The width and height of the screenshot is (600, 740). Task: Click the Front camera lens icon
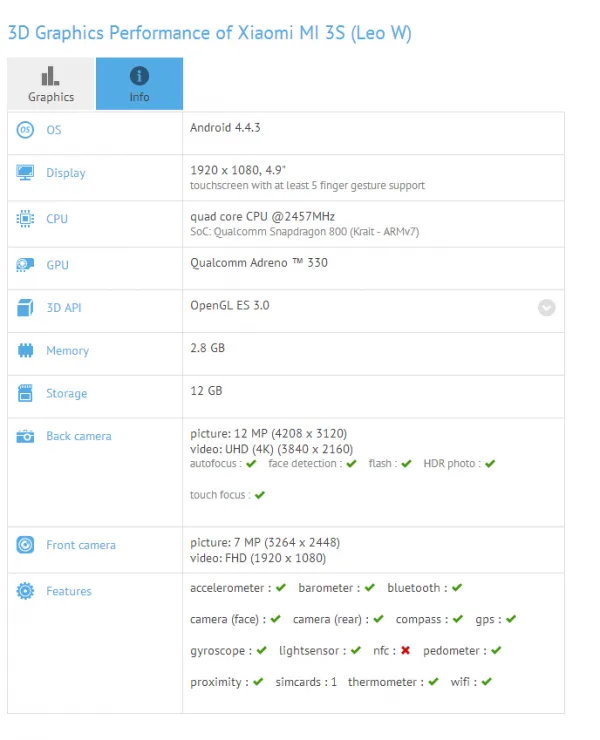click(25, 545)
